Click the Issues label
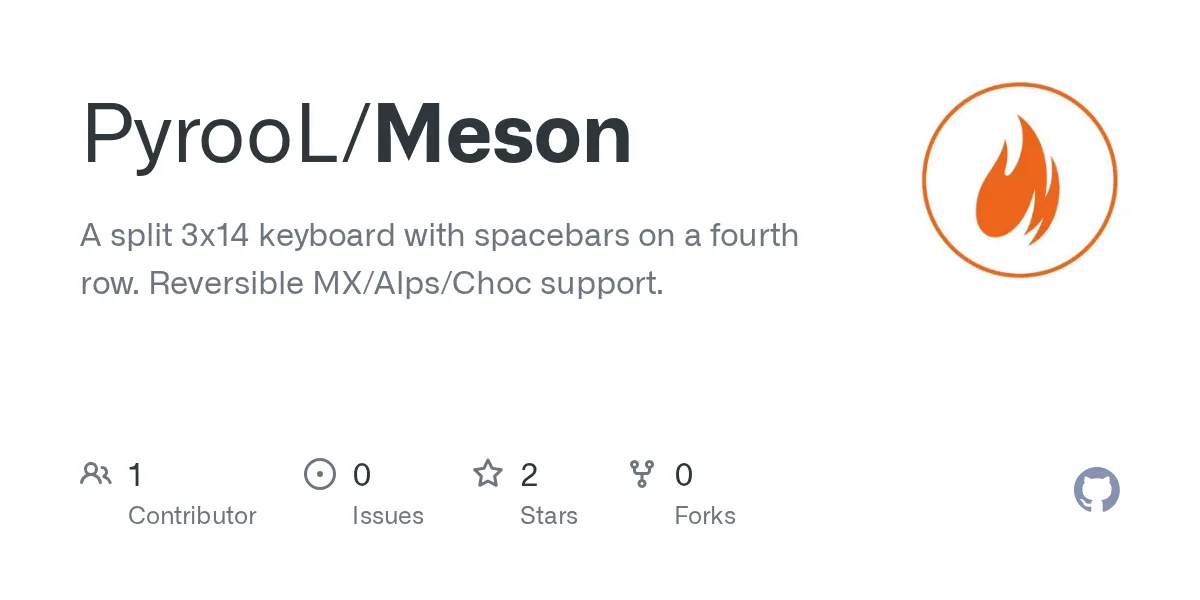 click(388, 516)
